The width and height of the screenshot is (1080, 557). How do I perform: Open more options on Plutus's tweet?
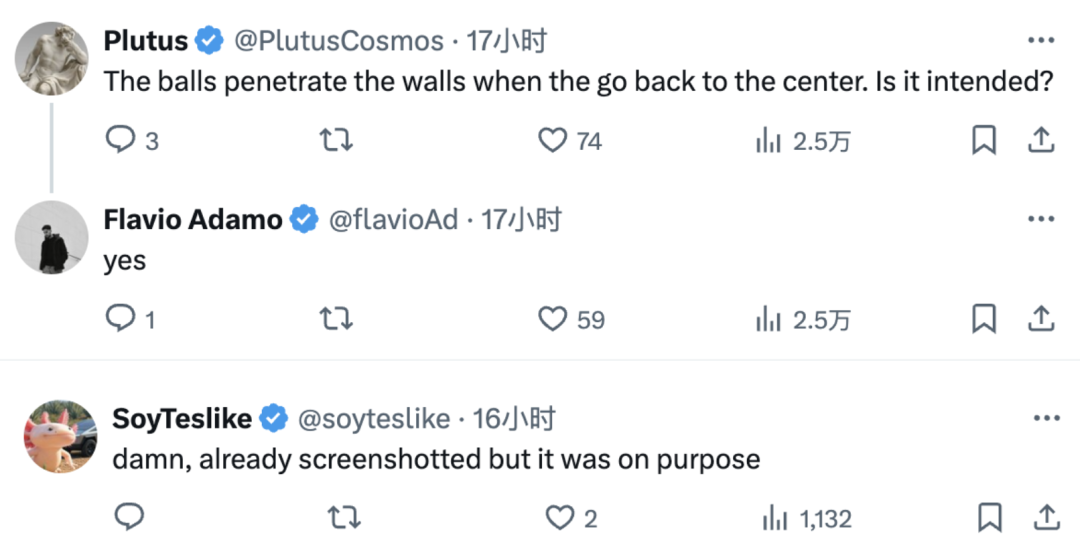pos(1041,41)
